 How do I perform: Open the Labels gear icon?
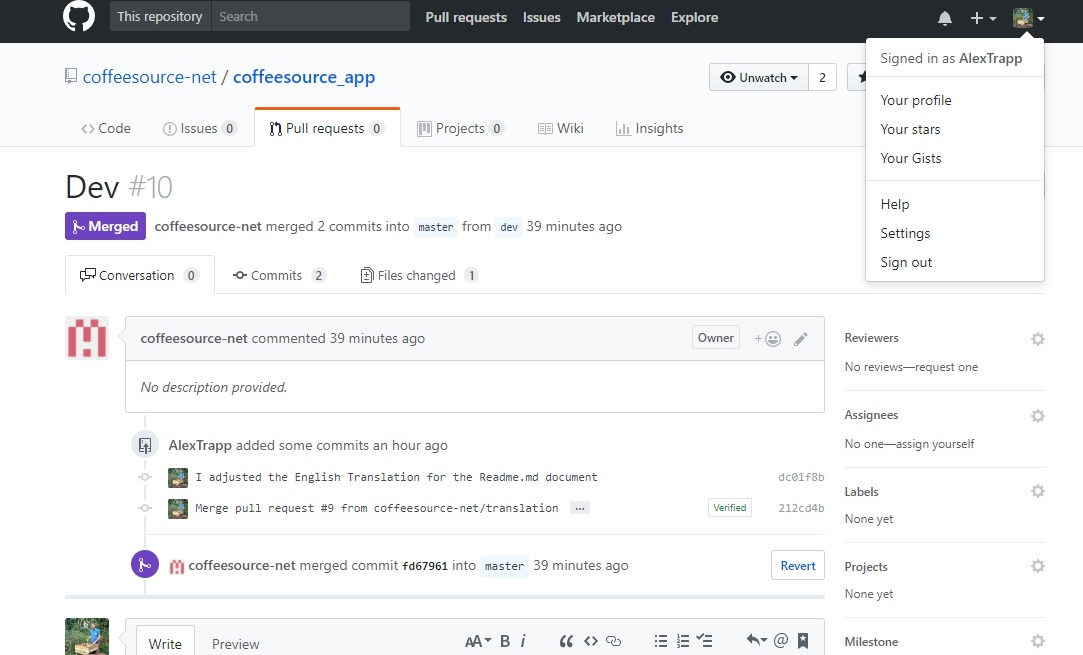tap(1037, 491)
